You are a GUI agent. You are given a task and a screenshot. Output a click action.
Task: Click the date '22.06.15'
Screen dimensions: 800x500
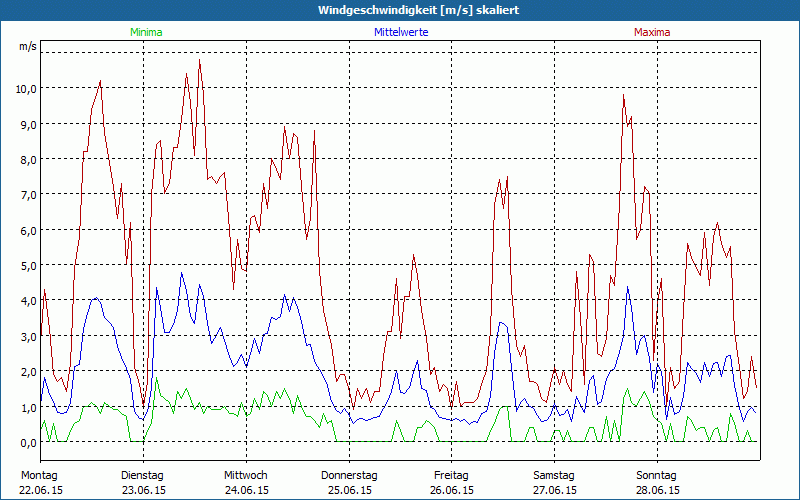pyautogui.click(x=41, y=490)
